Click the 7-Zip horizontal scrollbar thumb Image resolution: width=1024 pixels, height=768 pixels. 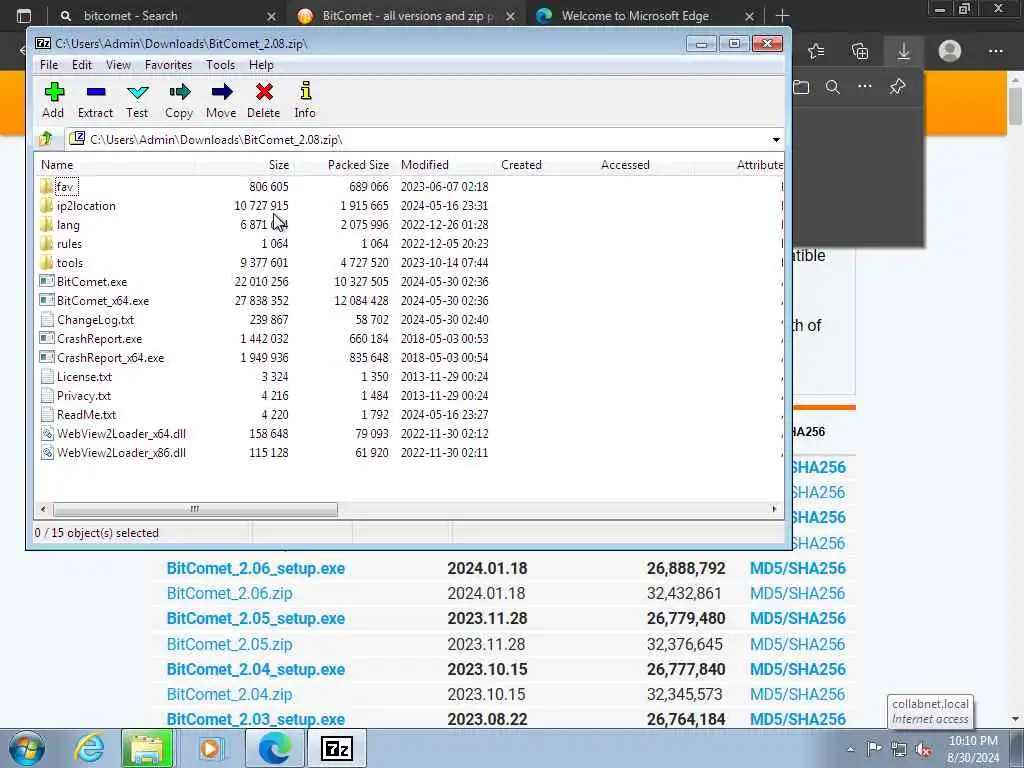[195, 509]
